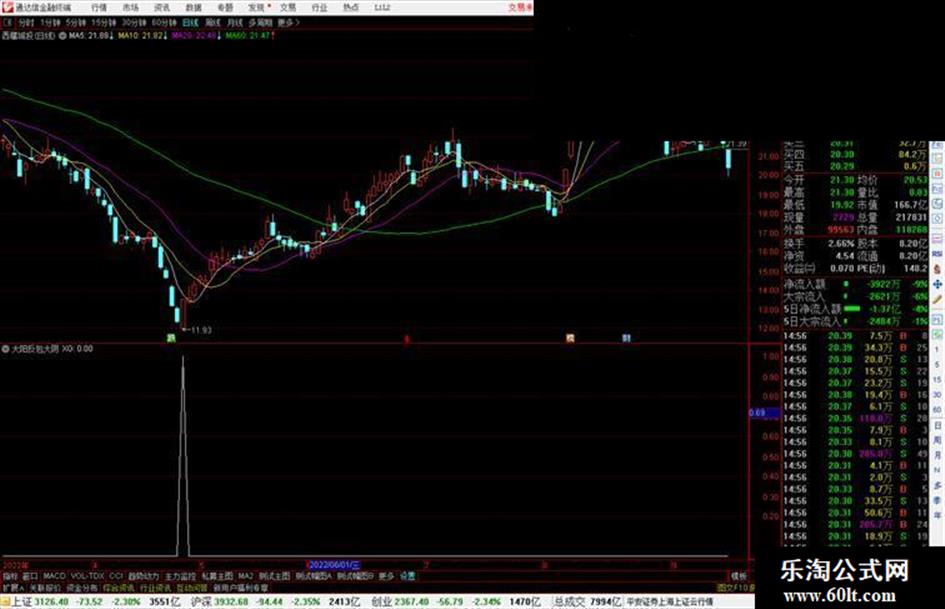The image size is (945, 609).
Task: Click the blue event marker on the chart axis
Action: [x=626, y=338]
